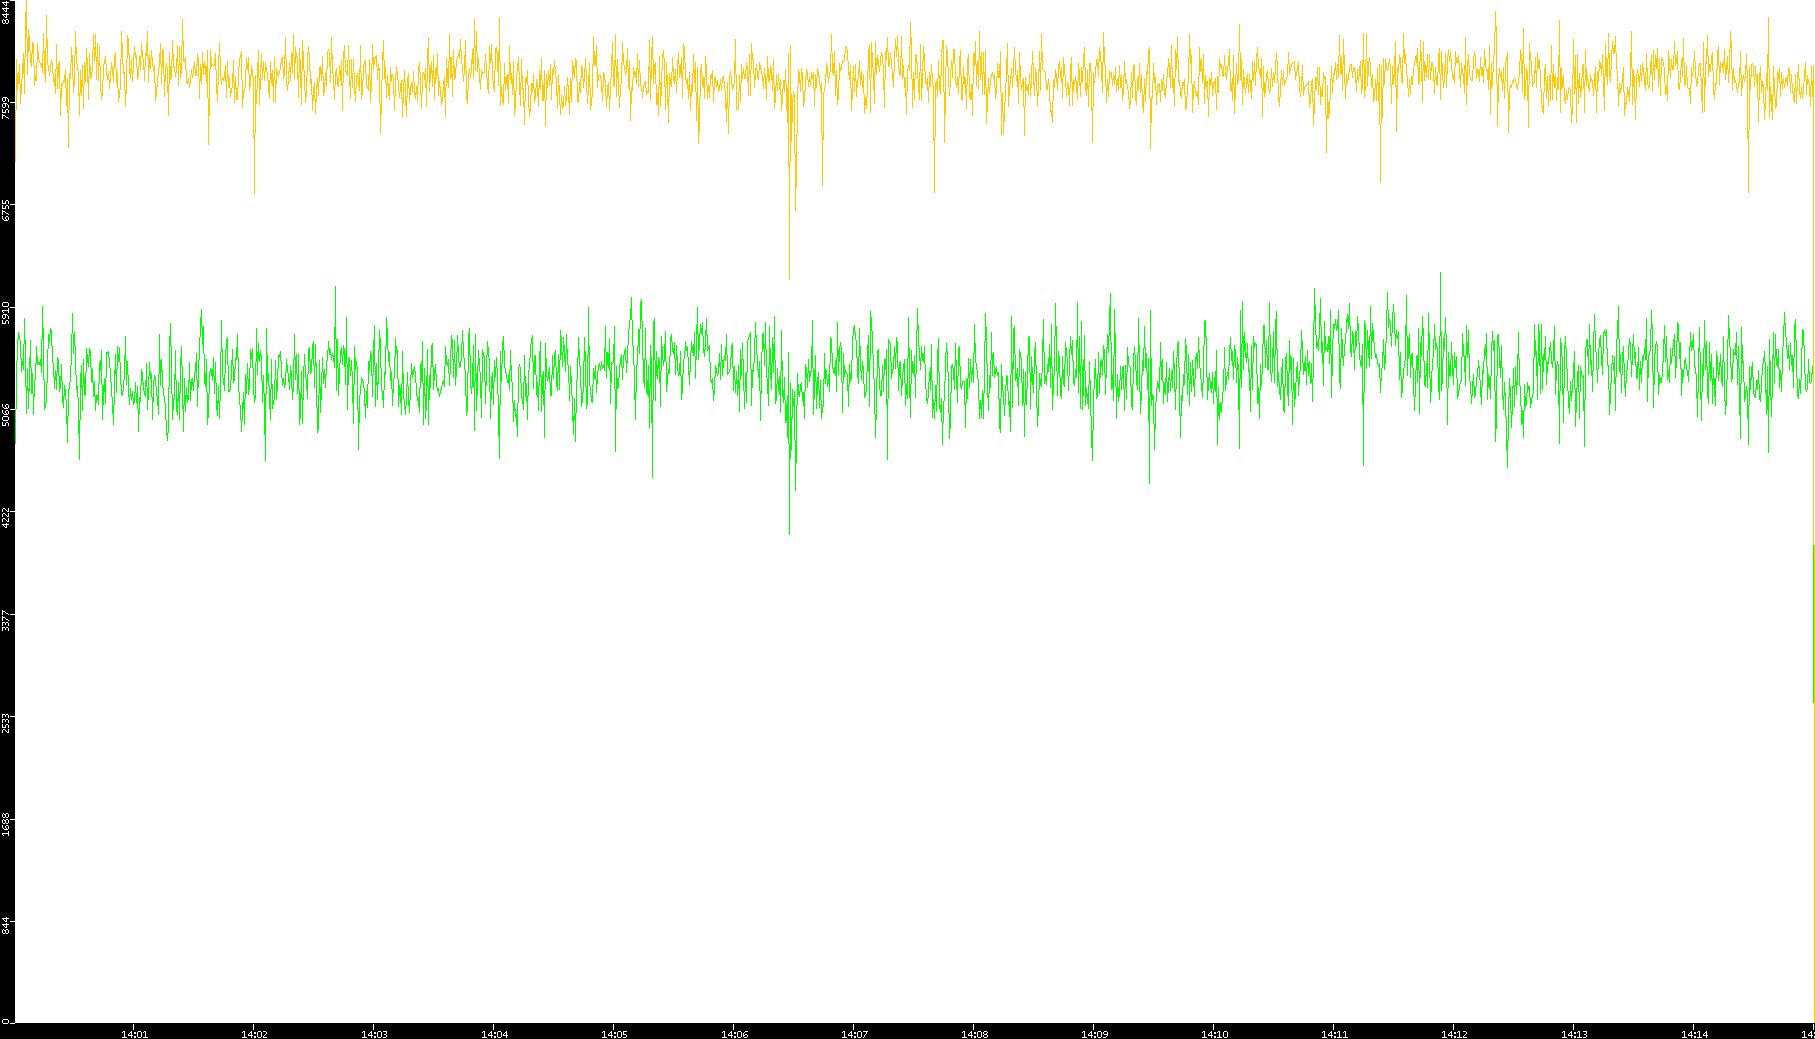Select the 14:13 time label
The height and width of the screenshot is (1039, 1815).
coord(1574,1034)
